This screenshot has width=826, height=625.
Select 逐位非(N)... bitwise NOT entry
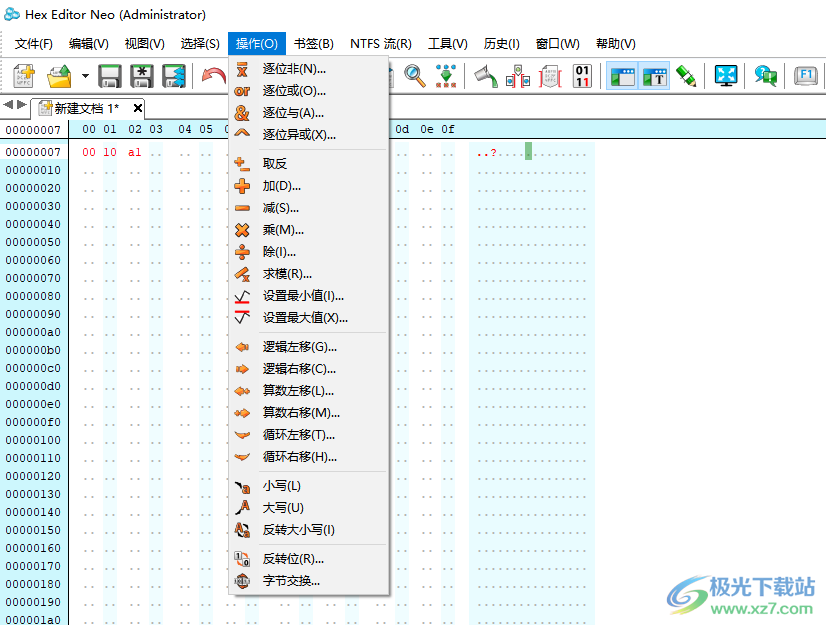(309, 69)
